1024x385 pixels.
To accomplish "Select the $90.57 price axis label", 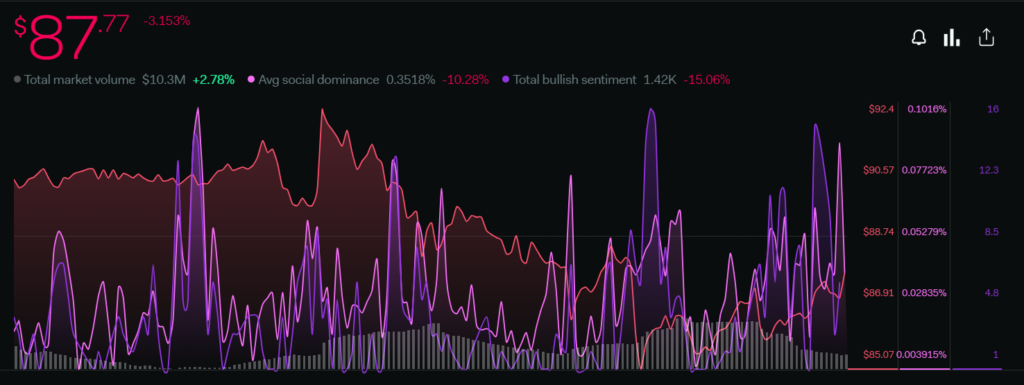I will [x=878, y=170].
